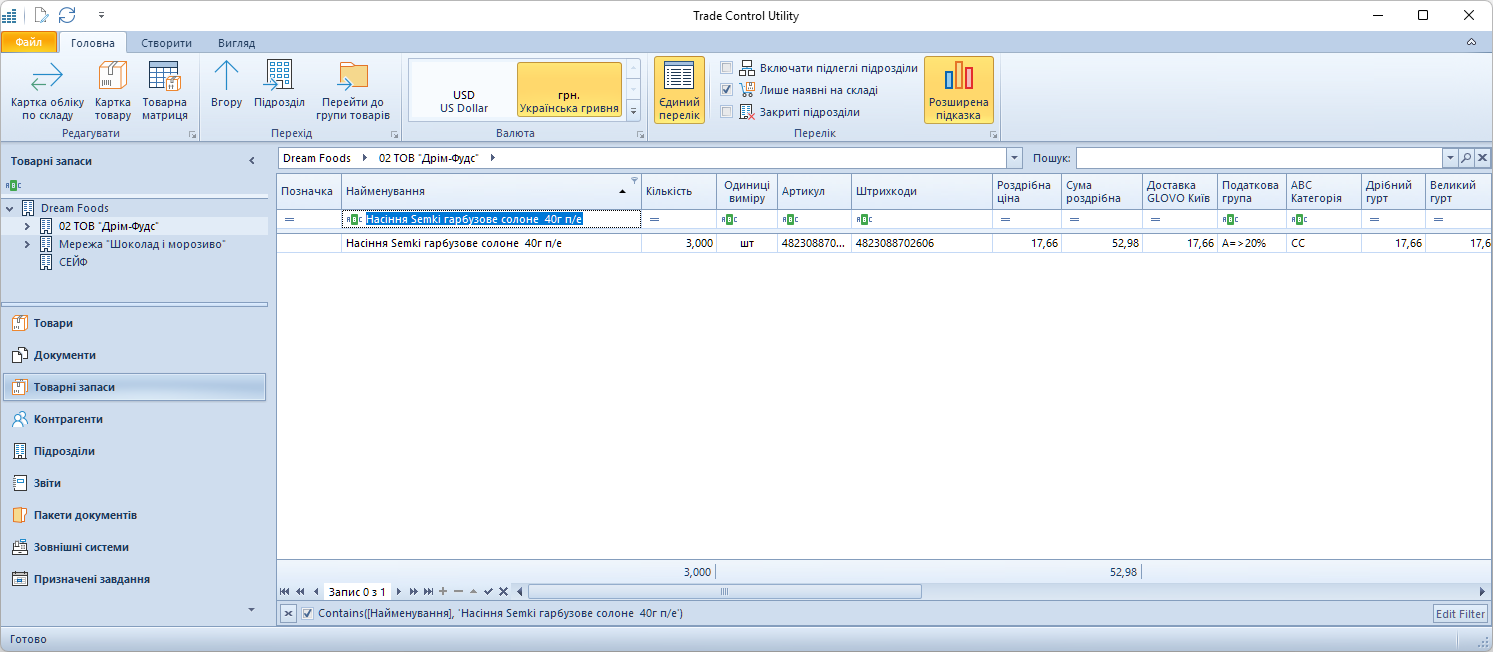Toggle Єдиний перелік view
The height and width of the screenshot is (652, 1493).
pos(679,78)
